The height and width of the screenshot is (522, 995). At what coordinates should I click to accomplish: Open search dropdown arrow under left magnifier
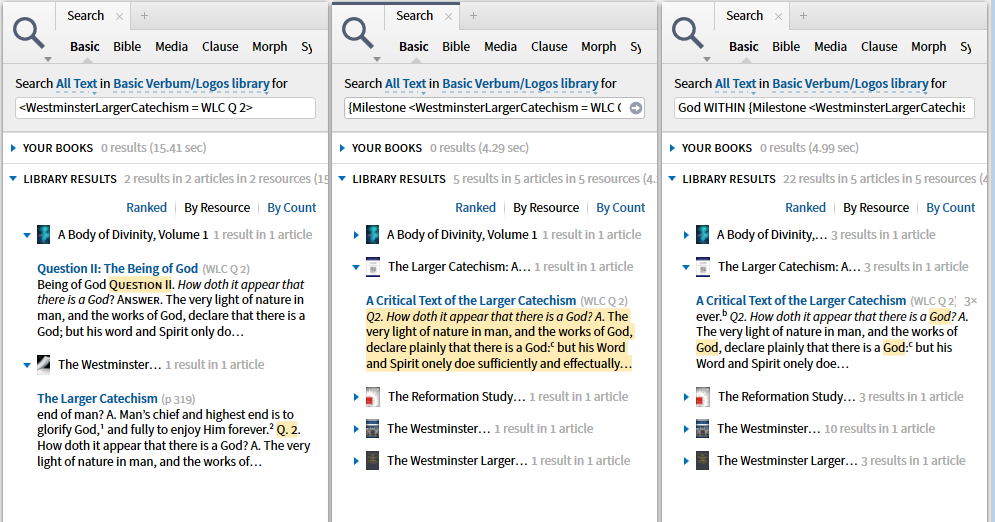48,59
